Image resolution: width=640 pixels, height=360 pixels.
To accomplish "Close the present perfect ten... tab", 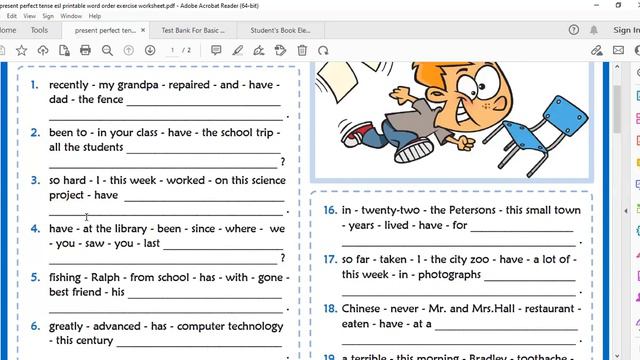I will click(x=143, y=30).
